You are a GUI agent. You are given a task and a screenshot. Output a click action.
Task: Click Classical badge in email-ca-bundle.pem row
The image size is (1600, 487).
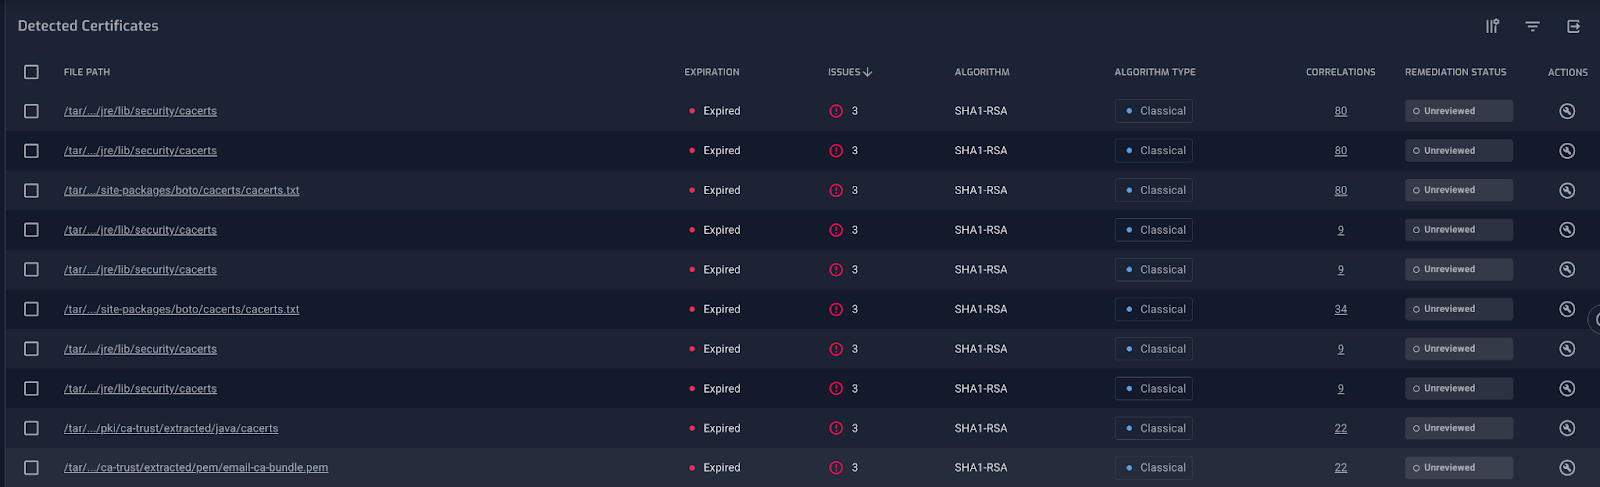1154,468
